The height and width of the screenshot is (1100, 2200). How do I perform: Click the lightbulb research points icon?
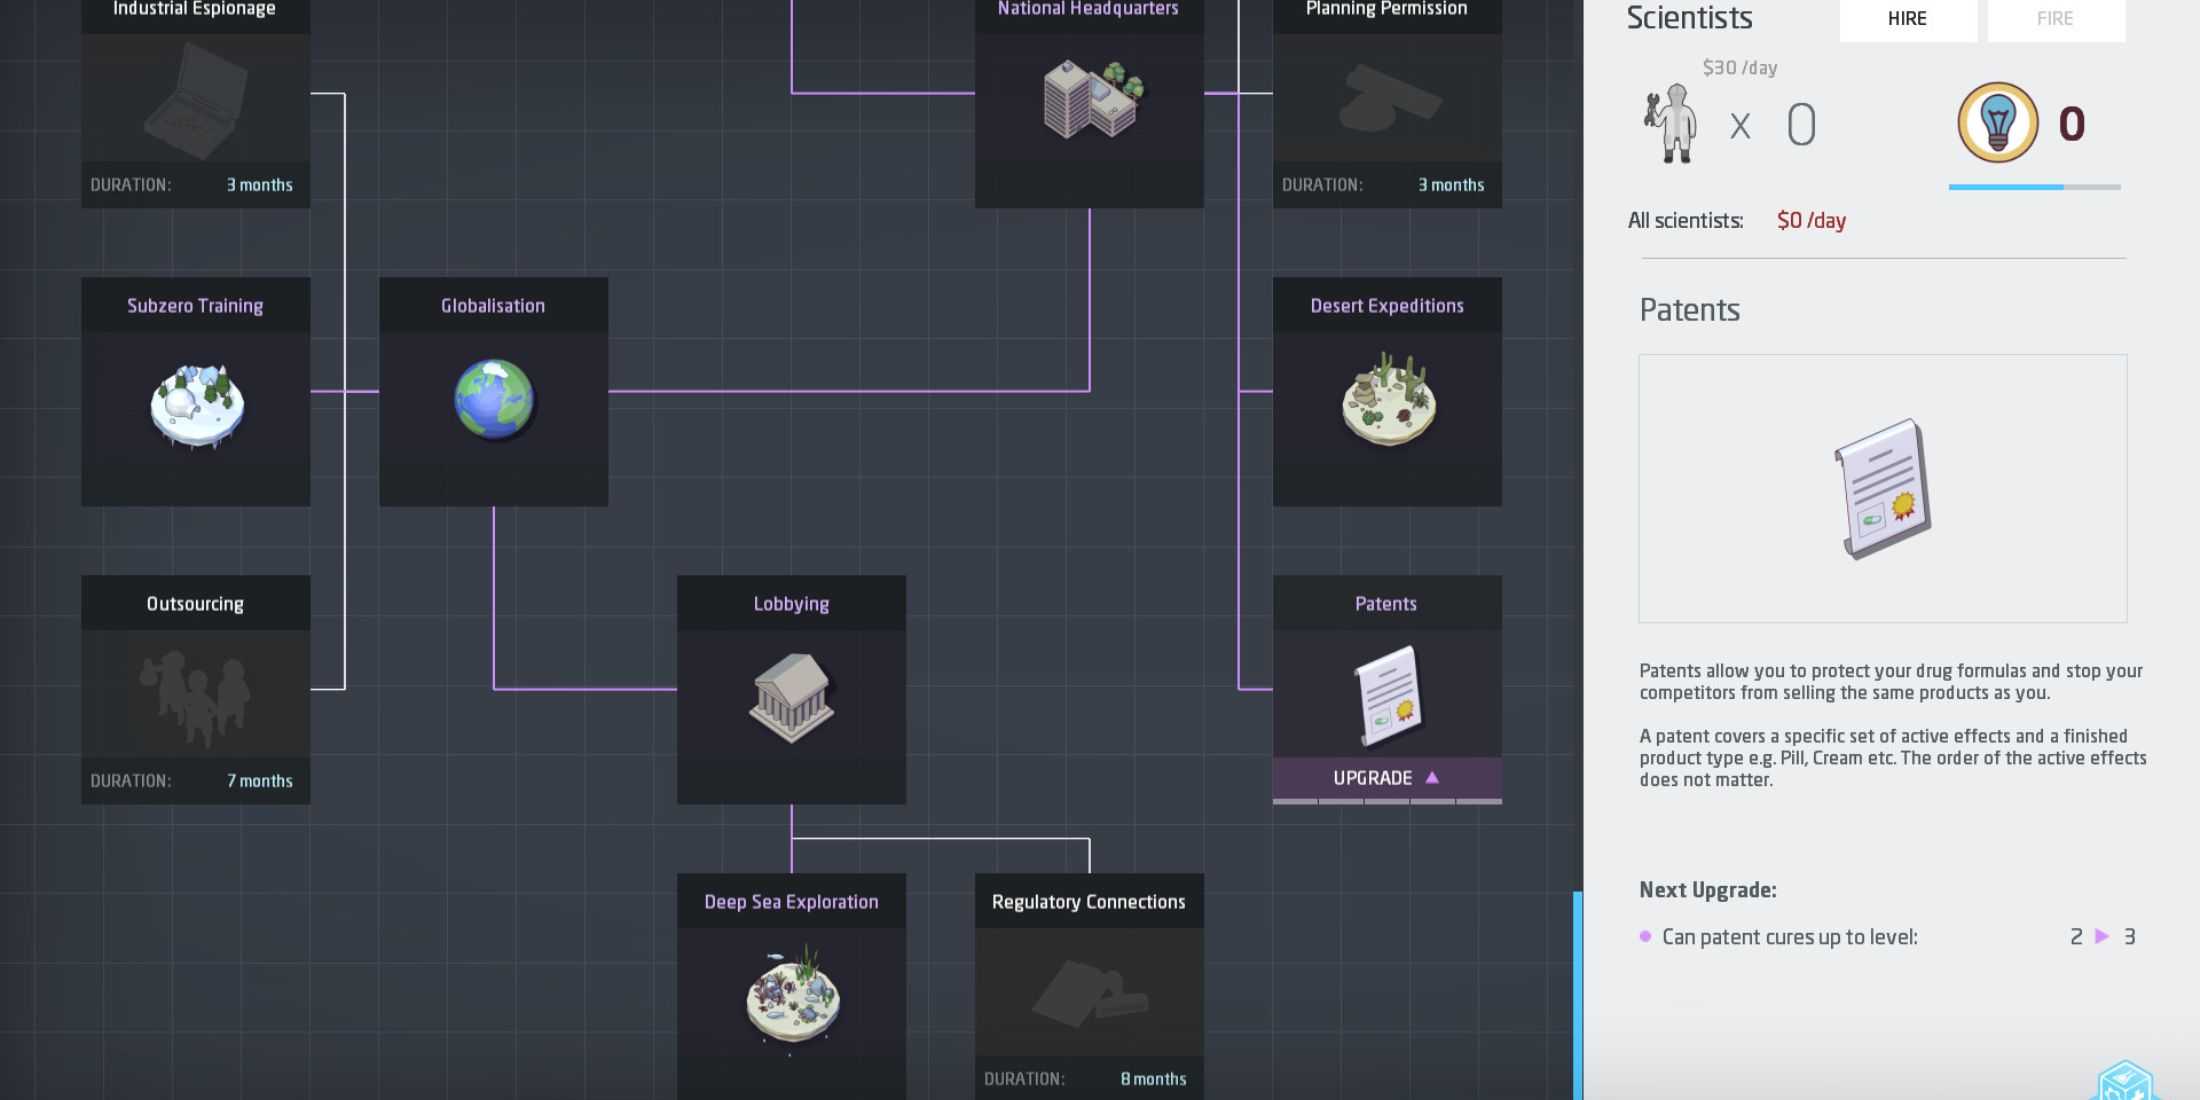click(1997, 122)
